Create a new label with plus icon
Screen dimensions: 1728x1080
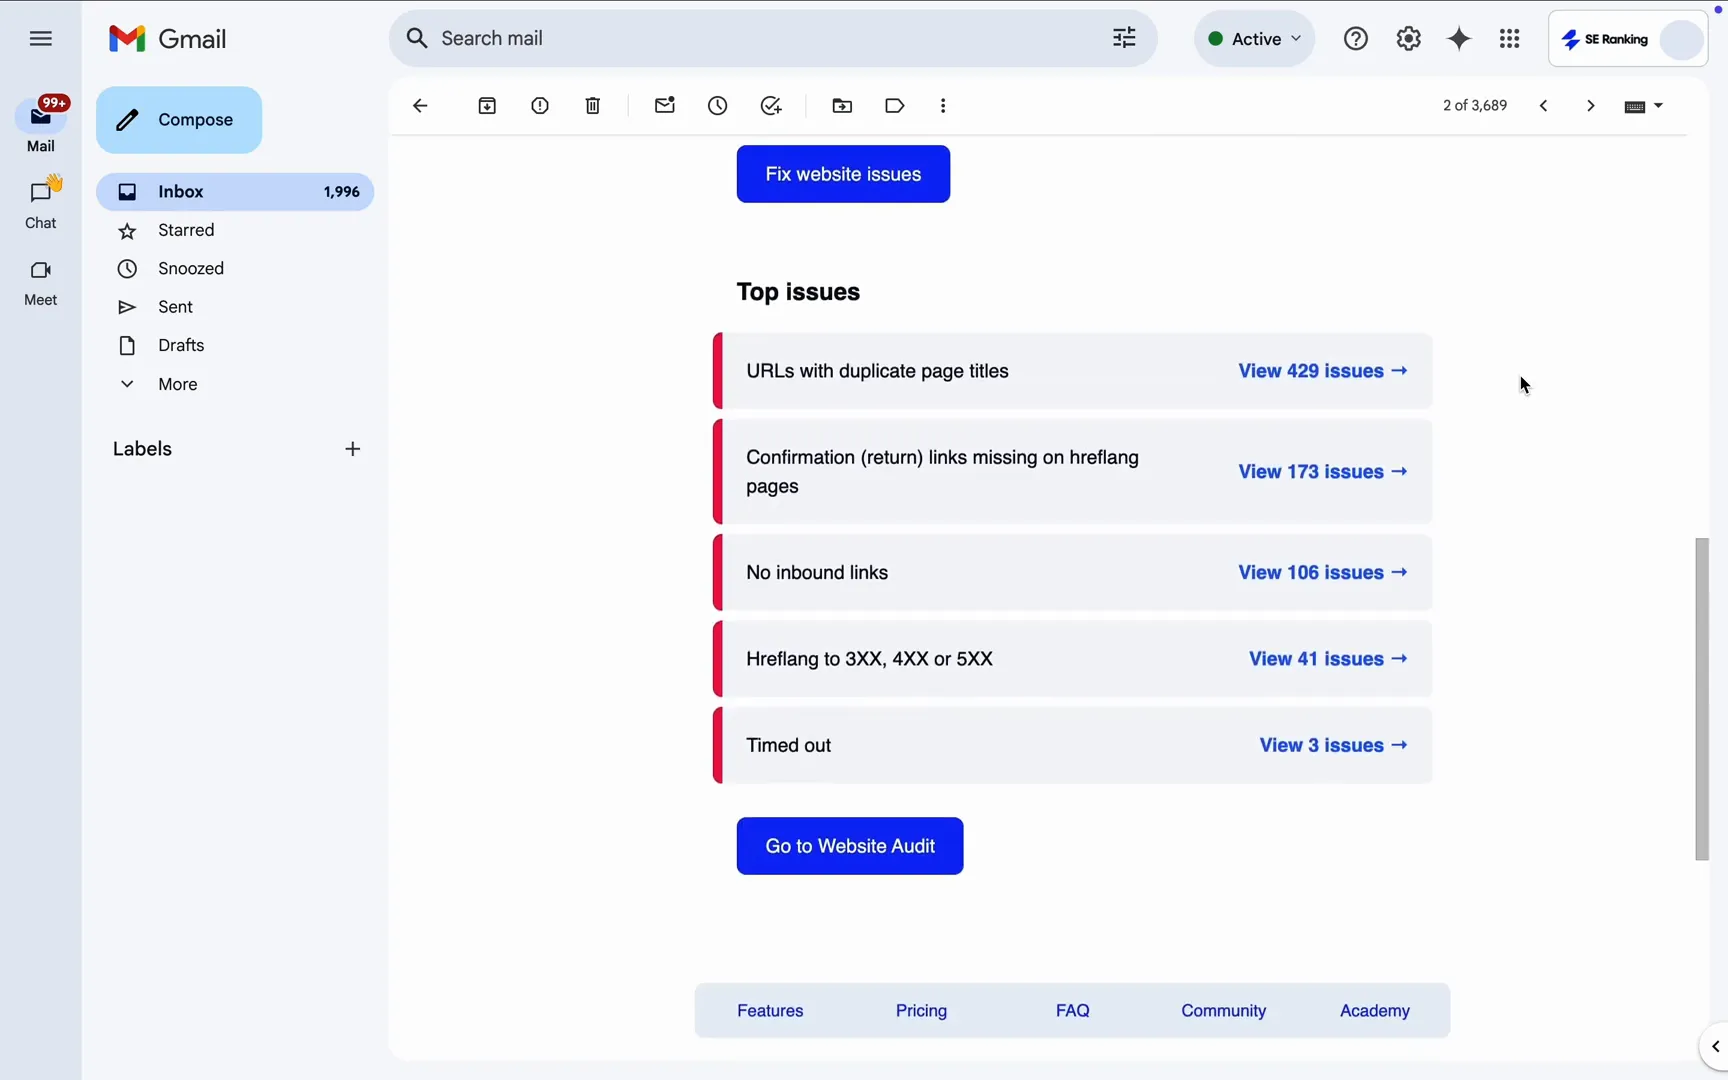352,448
